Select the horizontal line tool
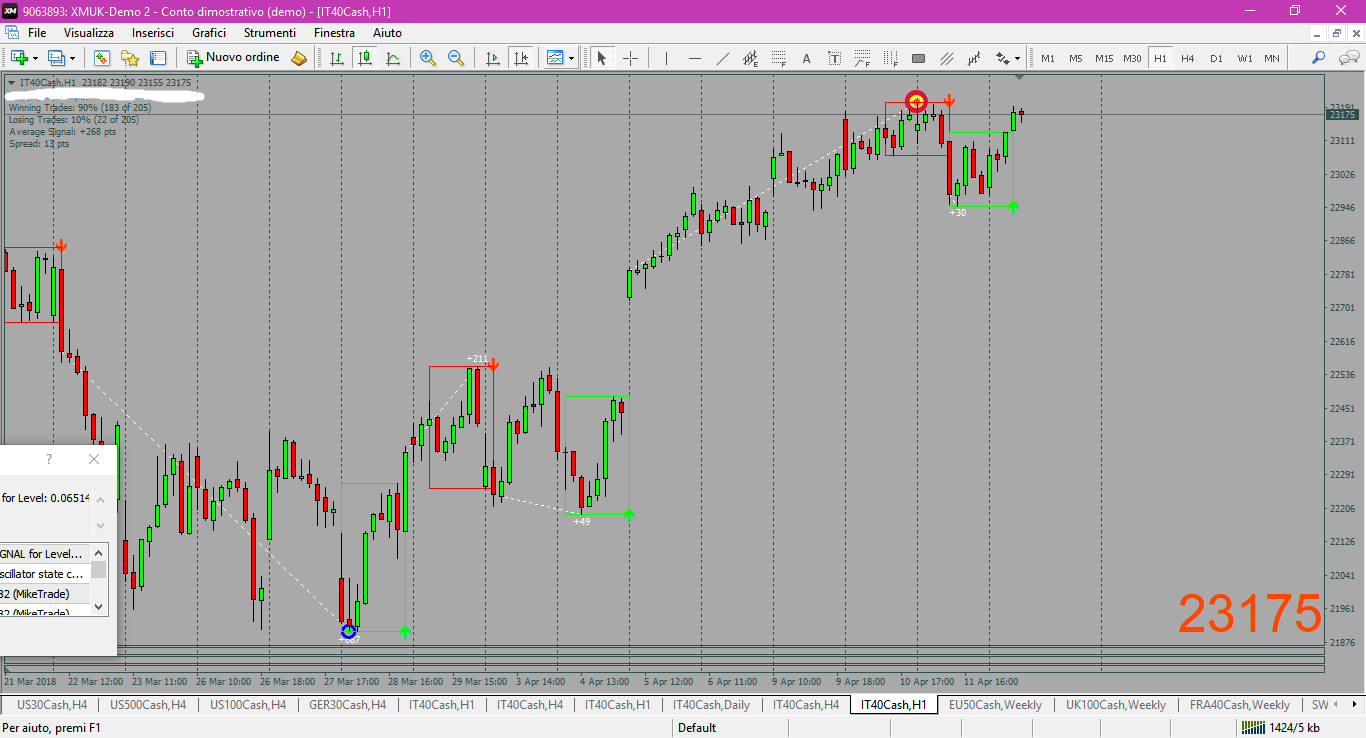This screenshot has width=1366, height=738. coord(695,58)
